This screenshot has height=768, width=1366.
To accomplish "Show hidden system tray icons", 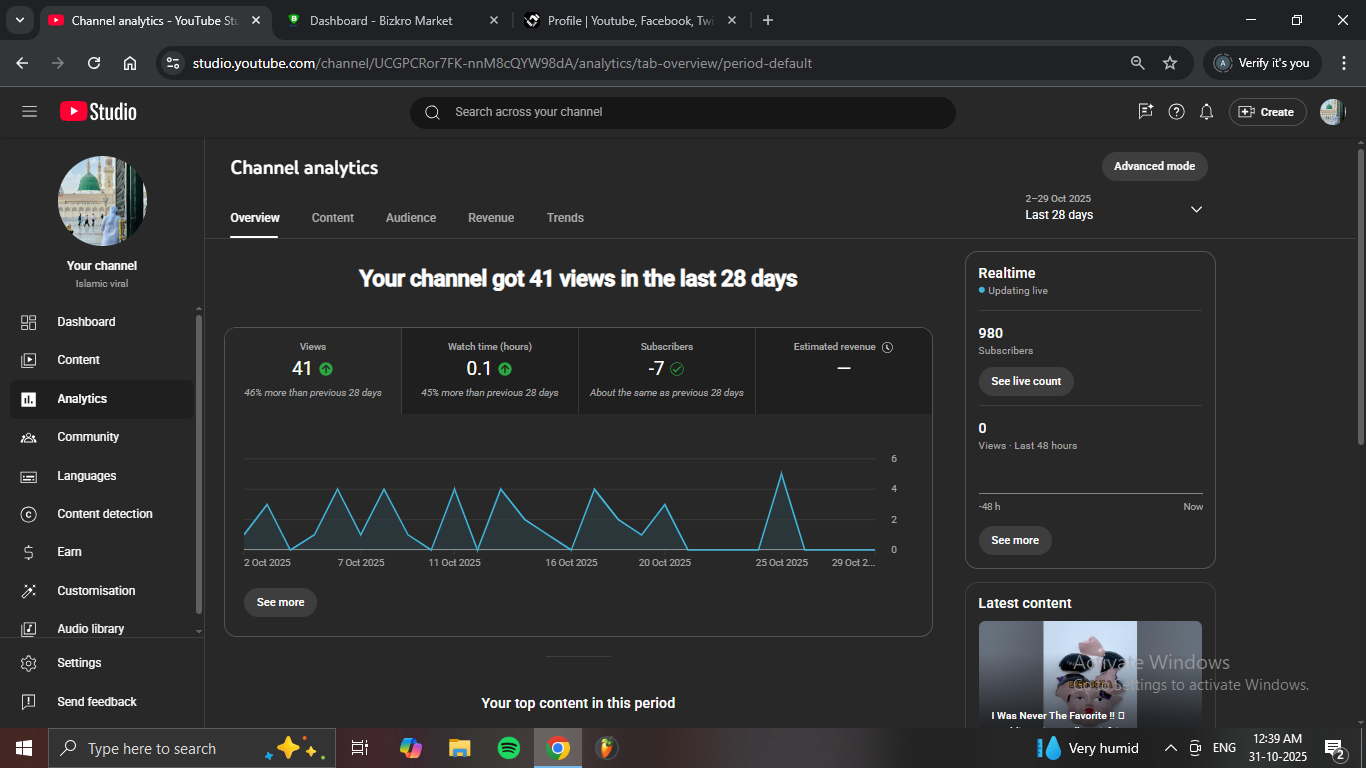I will click(x=1170, y=748).
